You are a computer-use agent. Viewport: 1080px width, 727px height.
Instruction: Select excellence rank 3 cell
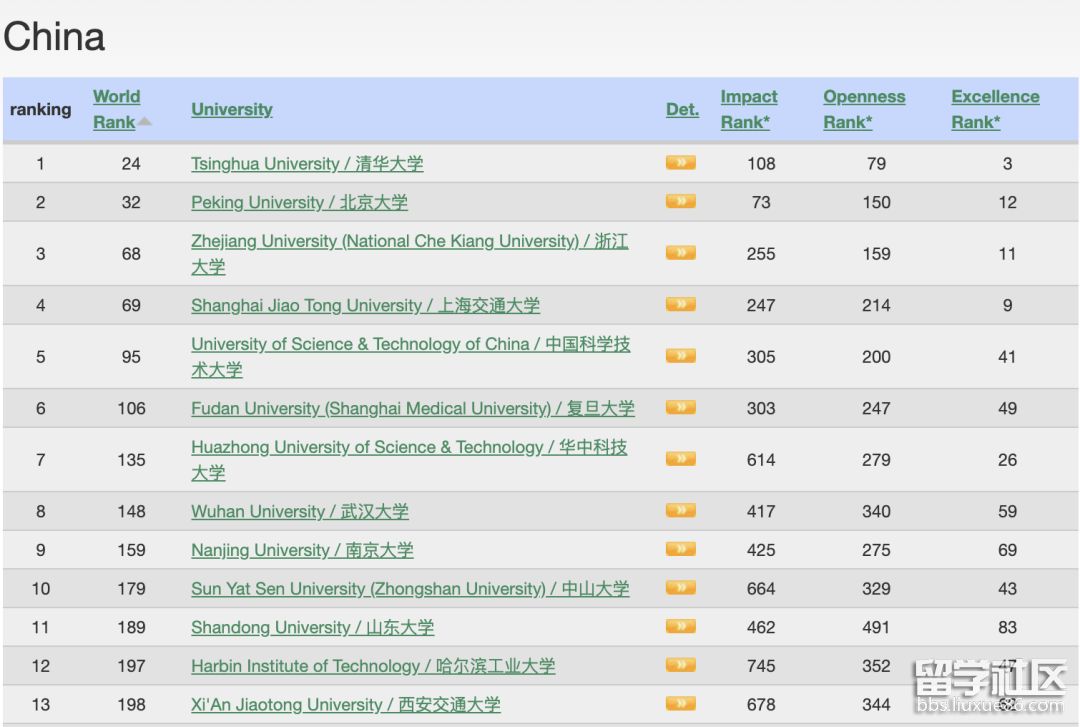1007,164
